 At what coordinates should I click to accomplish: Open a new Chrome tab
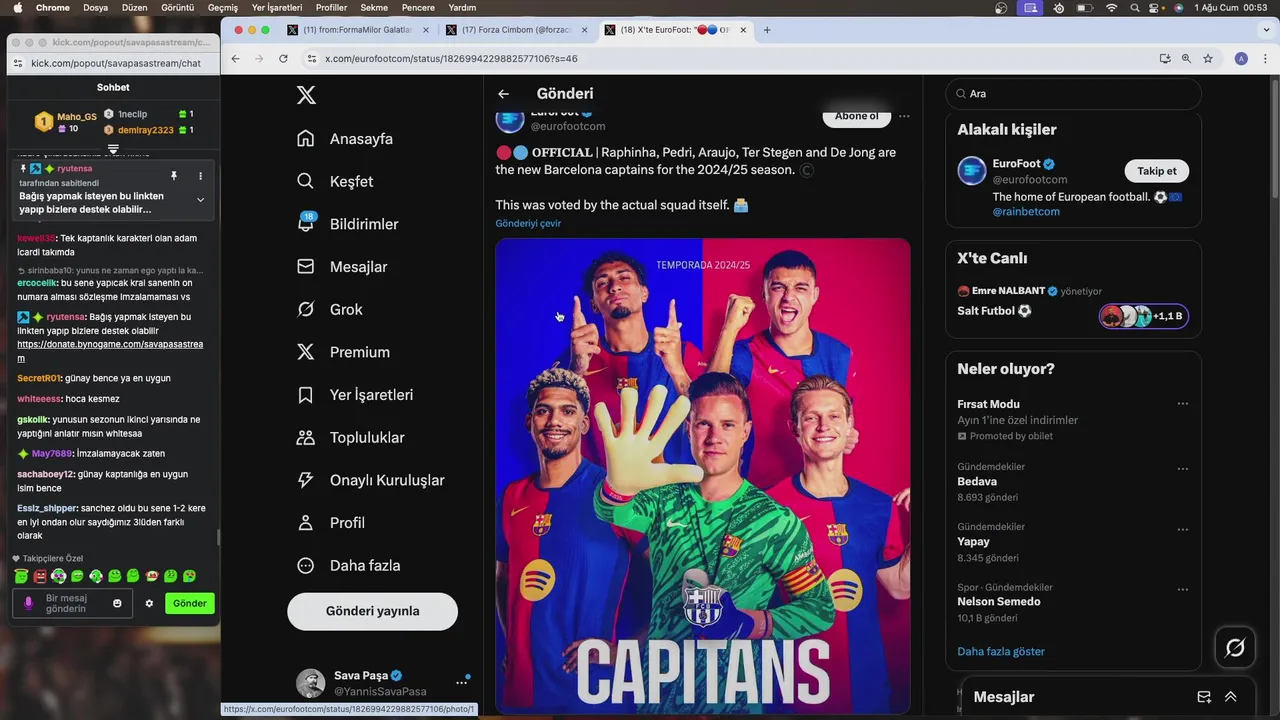pyautogui.click(x=767, y=30)
